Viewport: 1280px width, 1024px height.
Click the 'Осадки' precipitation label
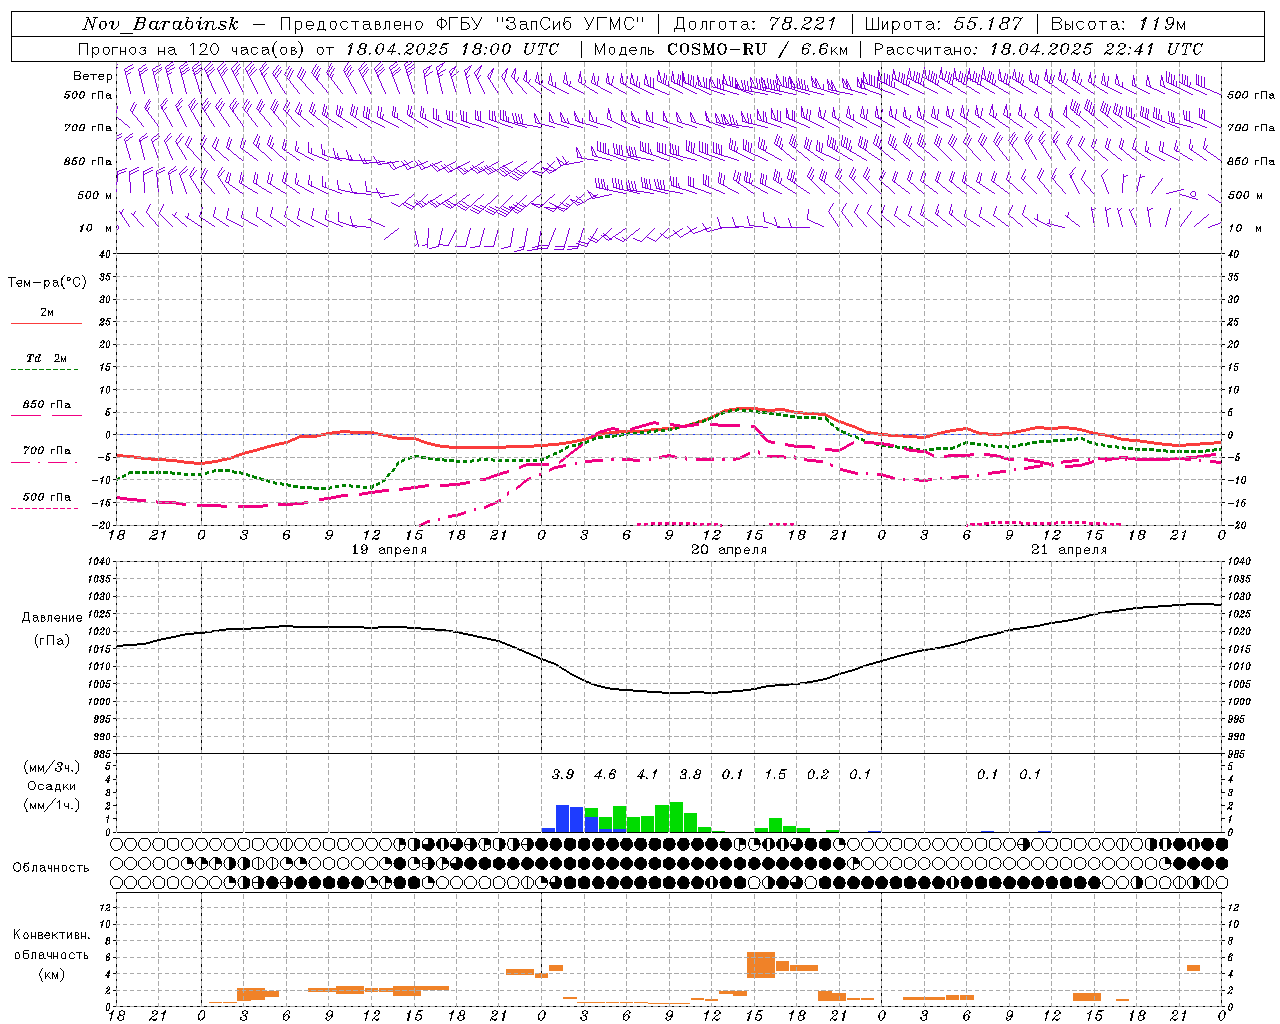[51, 786]
